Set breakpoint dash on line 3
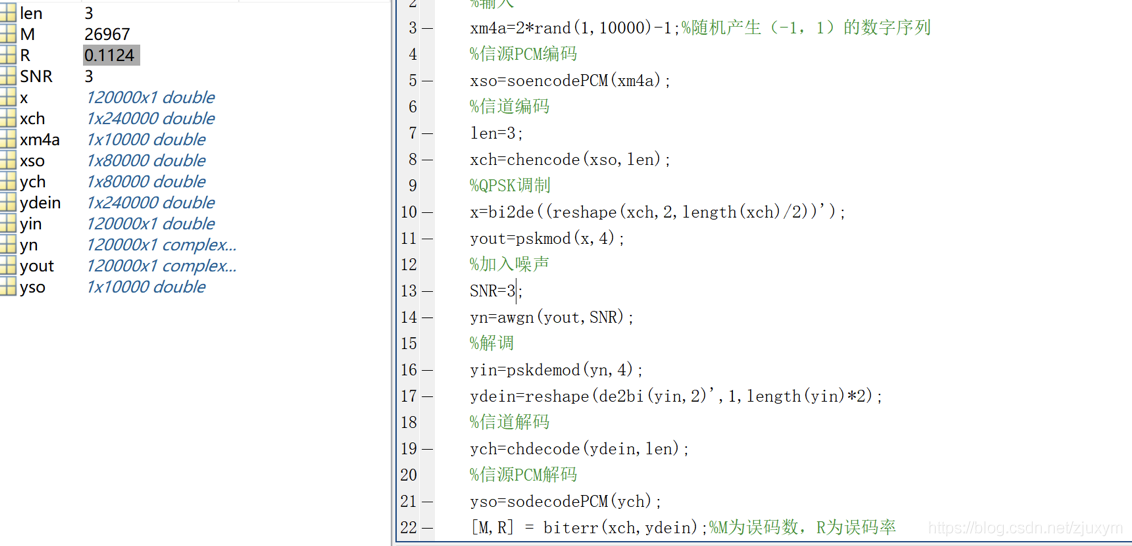Image resolution: width=1132 pixels, height=546 pixels. (x=427, y=28)
